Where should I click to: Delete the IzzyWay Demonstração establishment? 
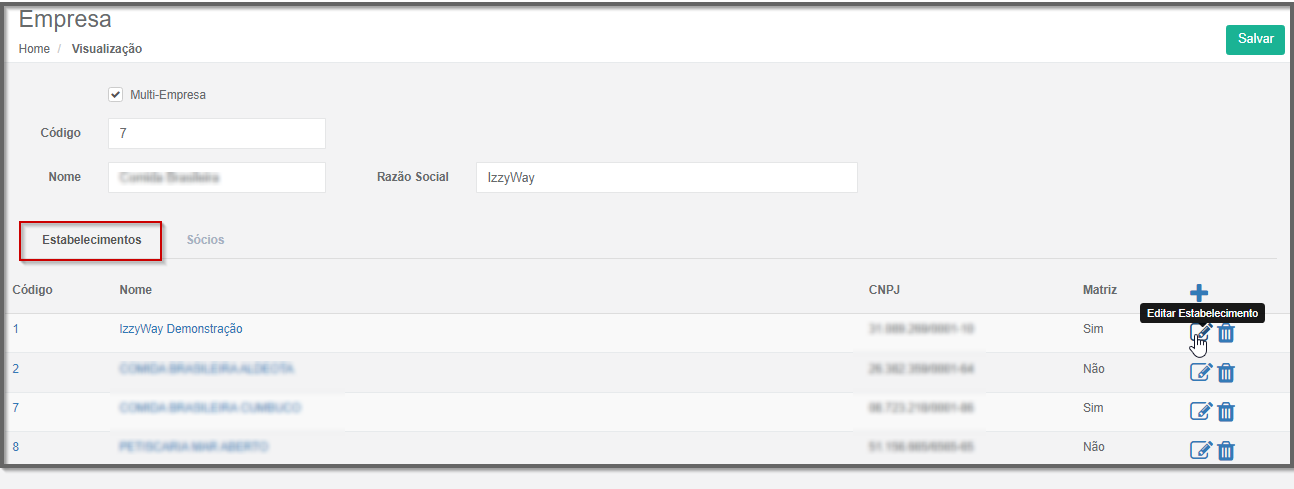(1226, 333)
